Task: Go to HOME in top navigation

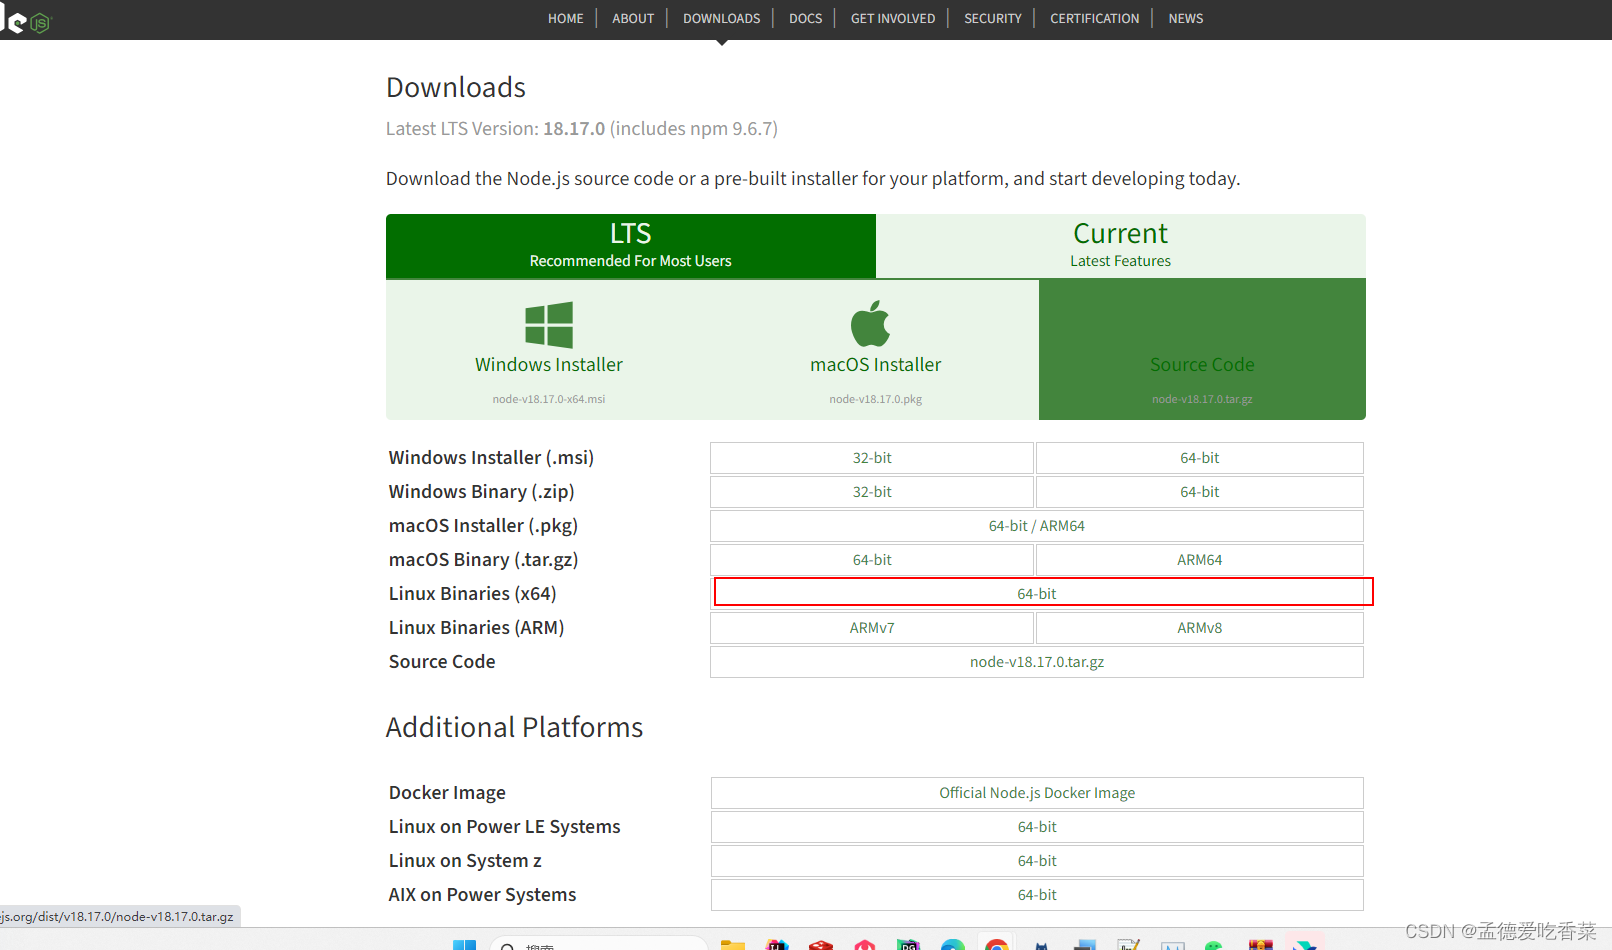Action: (565, 18)
